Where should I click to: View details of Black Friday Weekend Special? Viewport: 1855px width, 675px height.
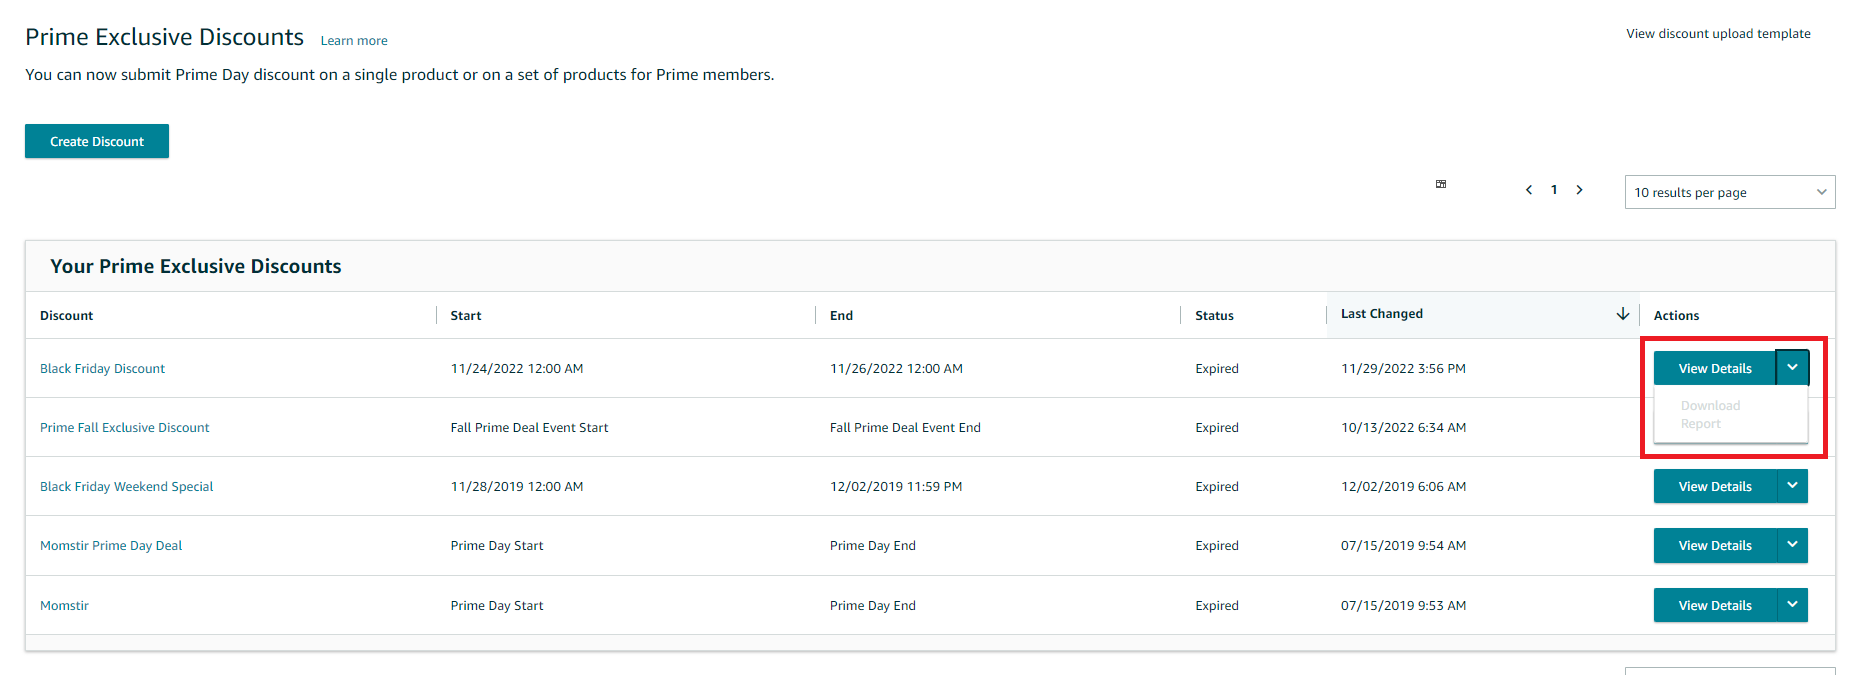pyautogui.click(x=1714, y=486)
